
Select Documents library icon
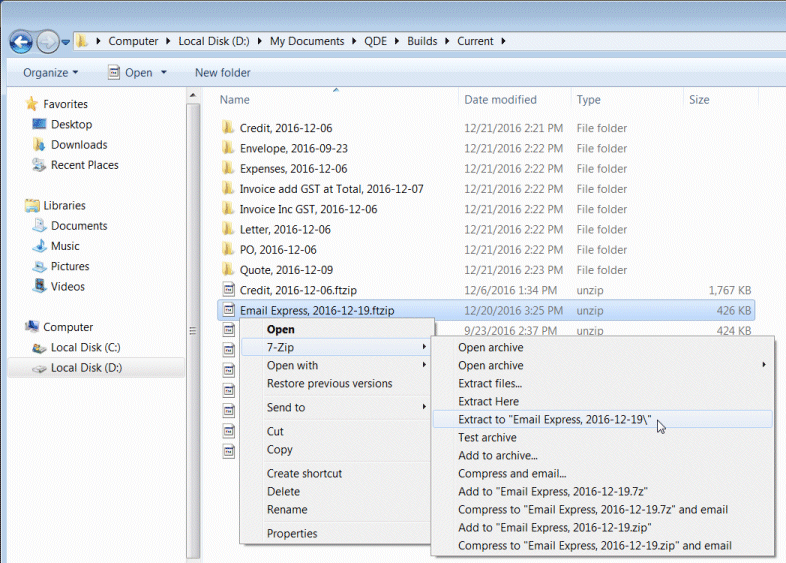(x=39, y=226)
